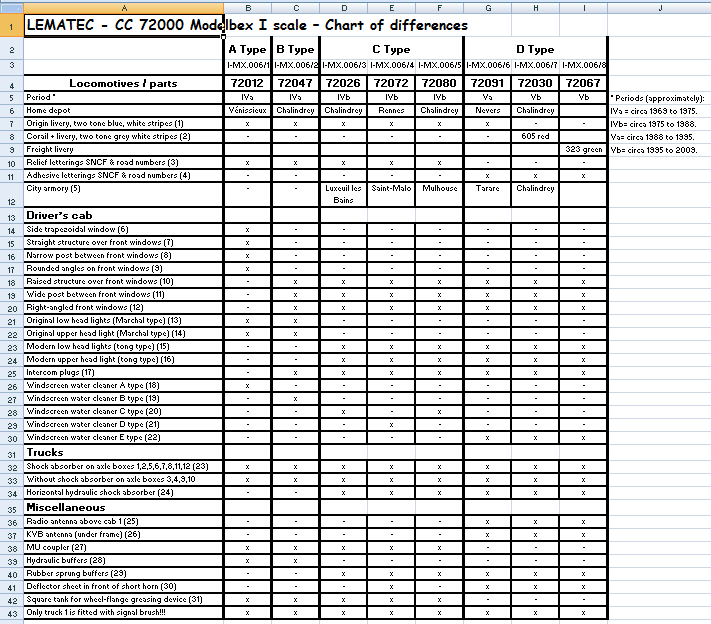Select row 13 header
The width and height of the screenshot is (711, 624).
click(x=11, y=217)
